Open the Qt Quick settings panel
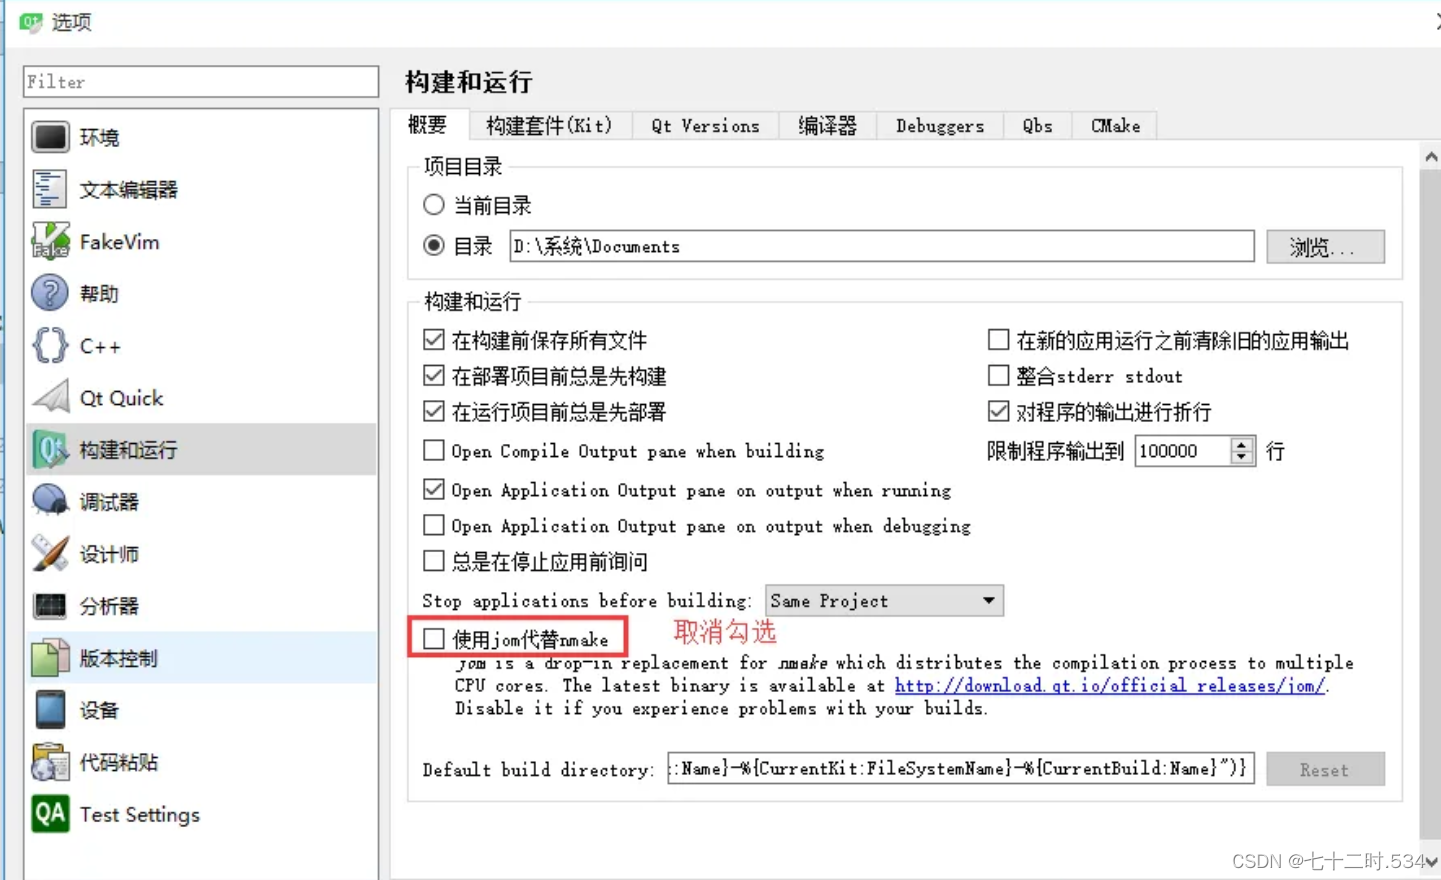Viewport: 1441px width, 880px height. tap(120, 397)
